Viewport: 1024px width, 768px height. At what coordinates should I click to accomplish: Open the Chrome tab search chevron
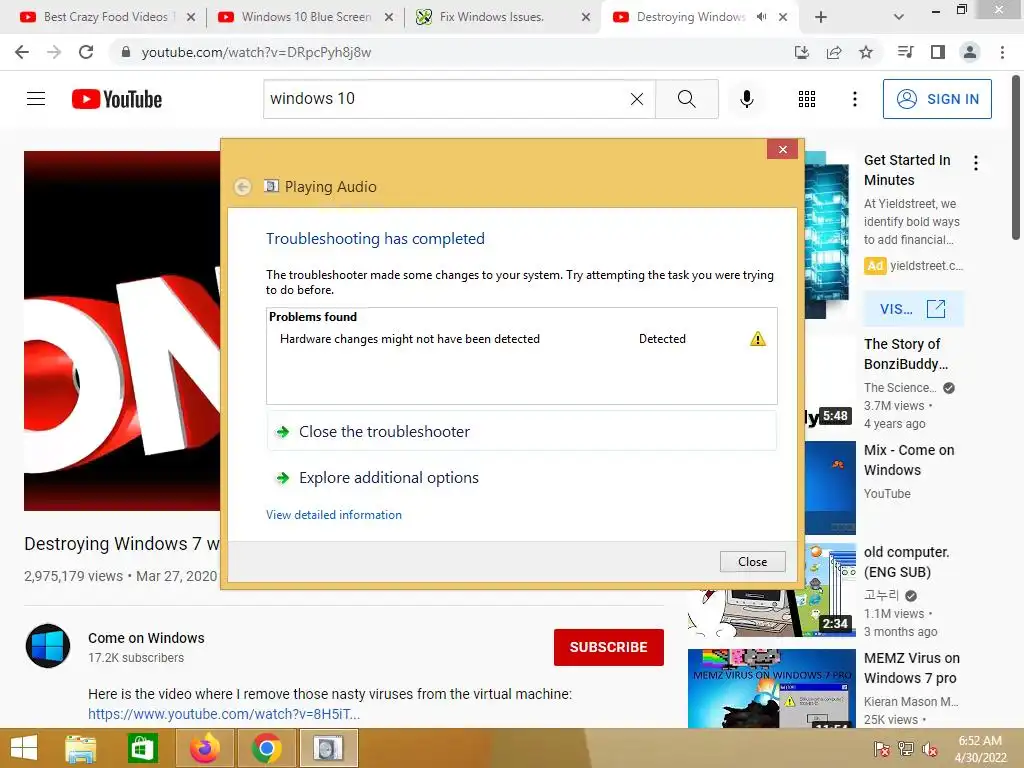(899, 17)
